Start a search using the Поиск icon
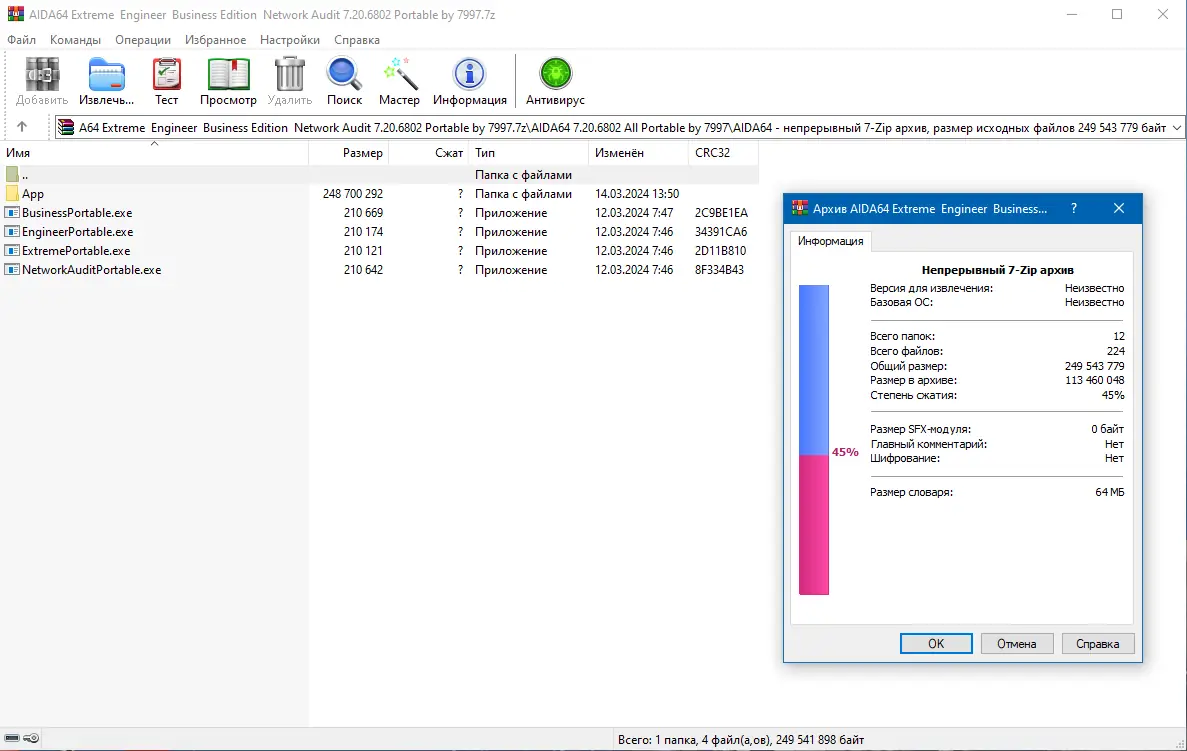Viewport: 1187px width, 751px height. click(x=344, y=75)
